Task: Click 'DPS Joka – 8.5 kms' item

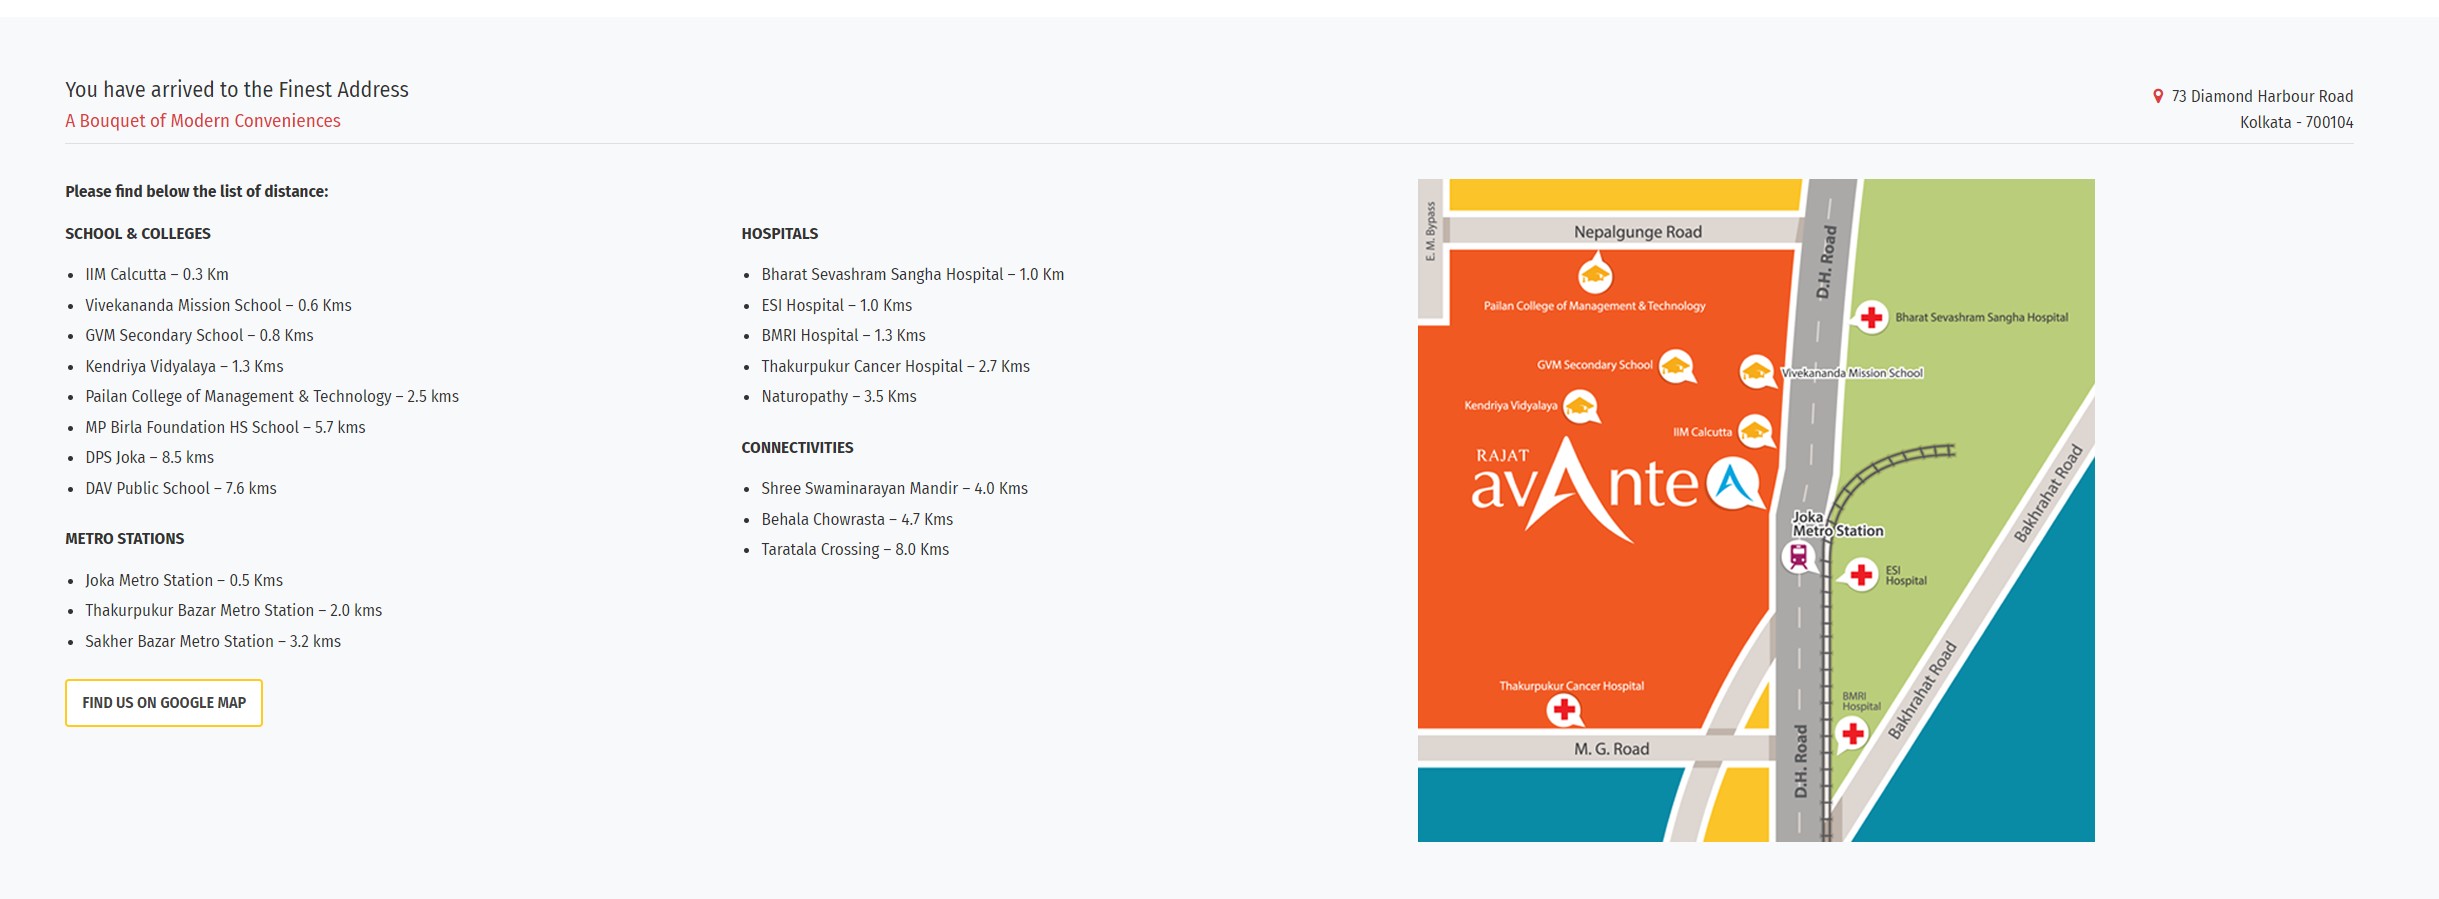Action: click(x=149, y=457)
